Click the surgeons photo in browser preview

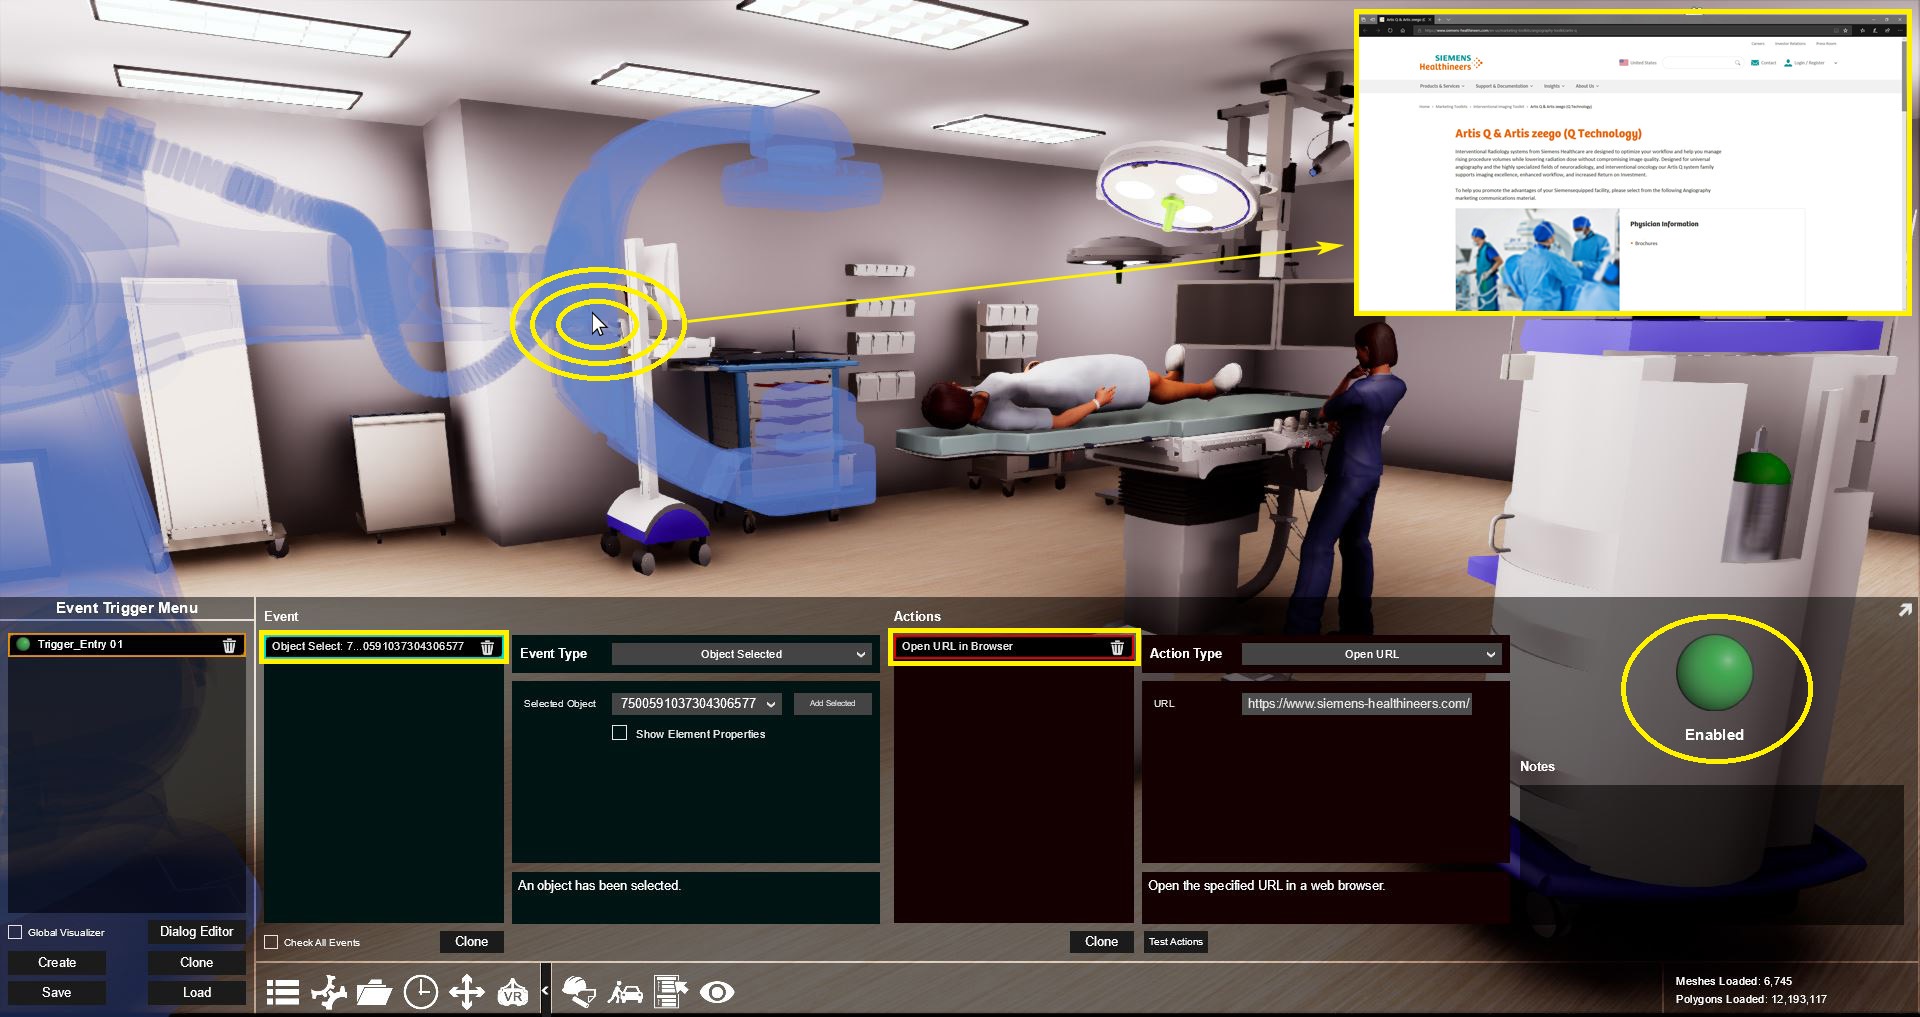pos(1537,259)
